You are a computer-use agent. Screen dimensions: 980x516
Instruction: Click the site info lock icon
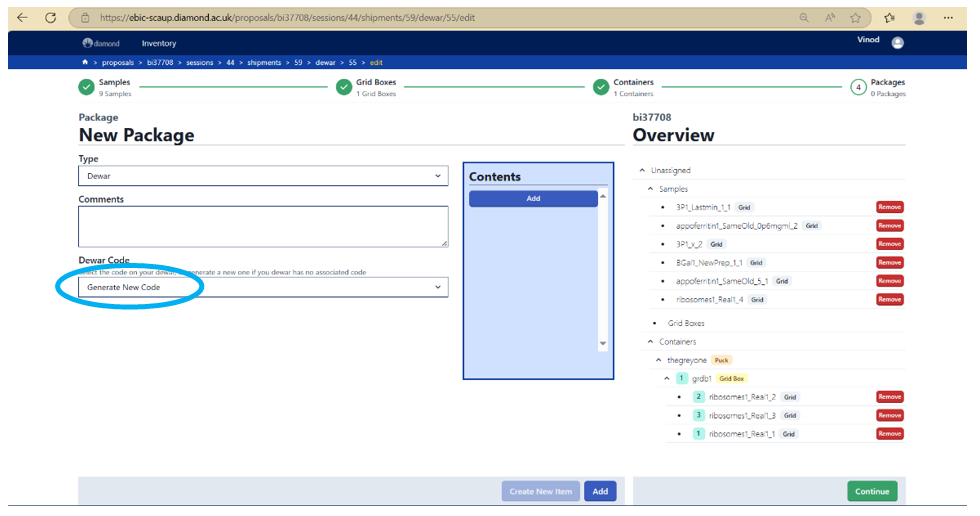pos(86,17)
